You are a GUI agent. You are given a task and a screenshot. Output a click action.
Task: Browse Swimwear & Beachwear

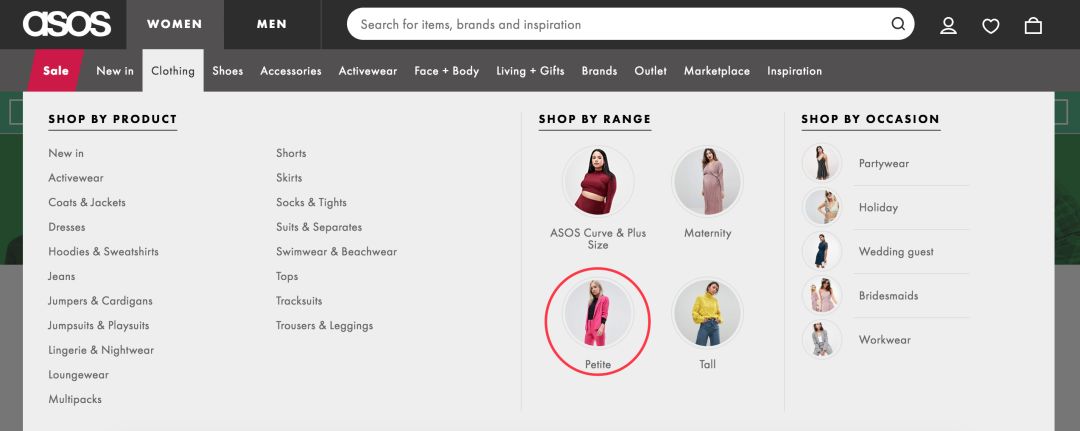point(337,251)
